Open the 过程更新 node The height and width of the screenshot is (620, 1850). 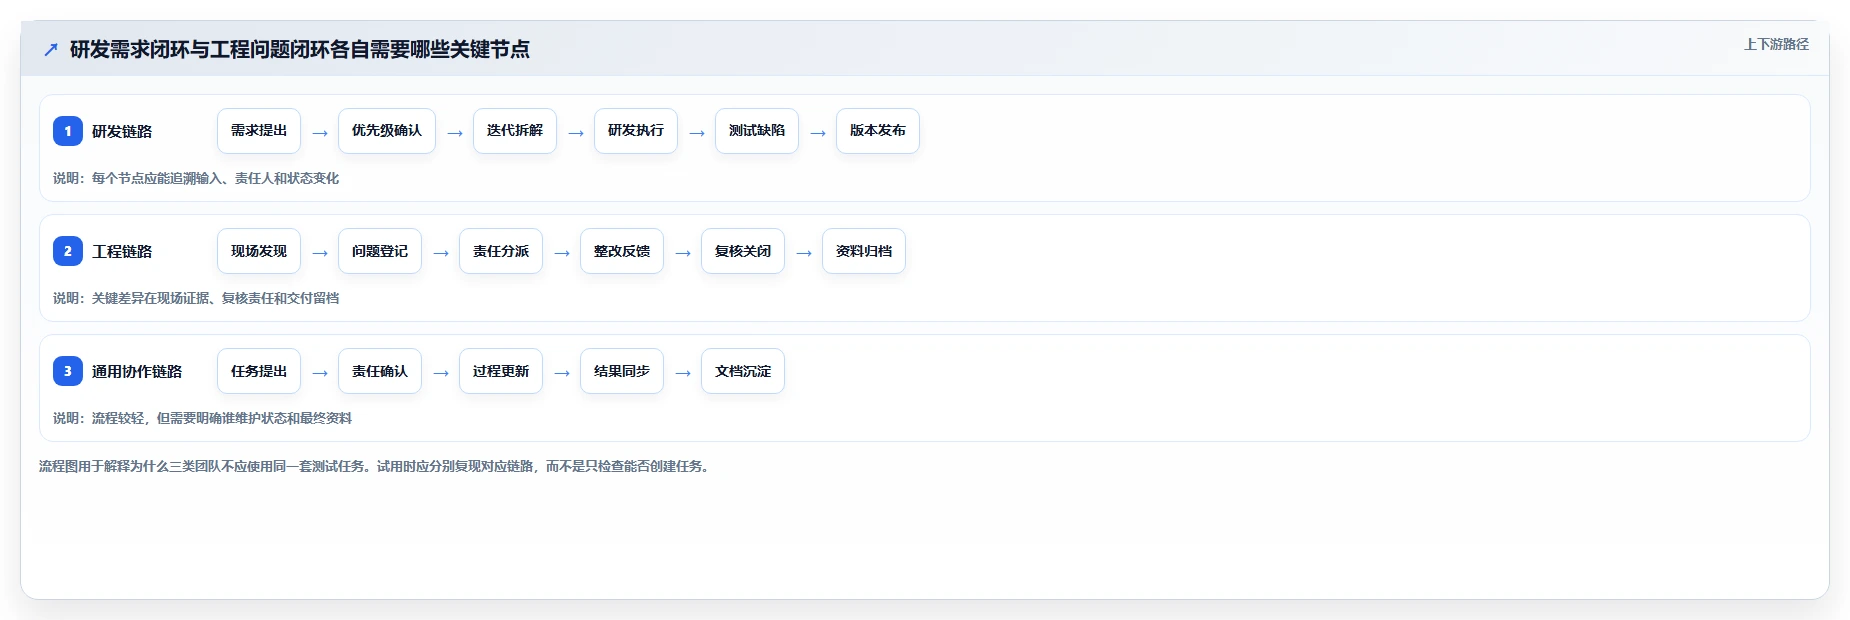501,371
